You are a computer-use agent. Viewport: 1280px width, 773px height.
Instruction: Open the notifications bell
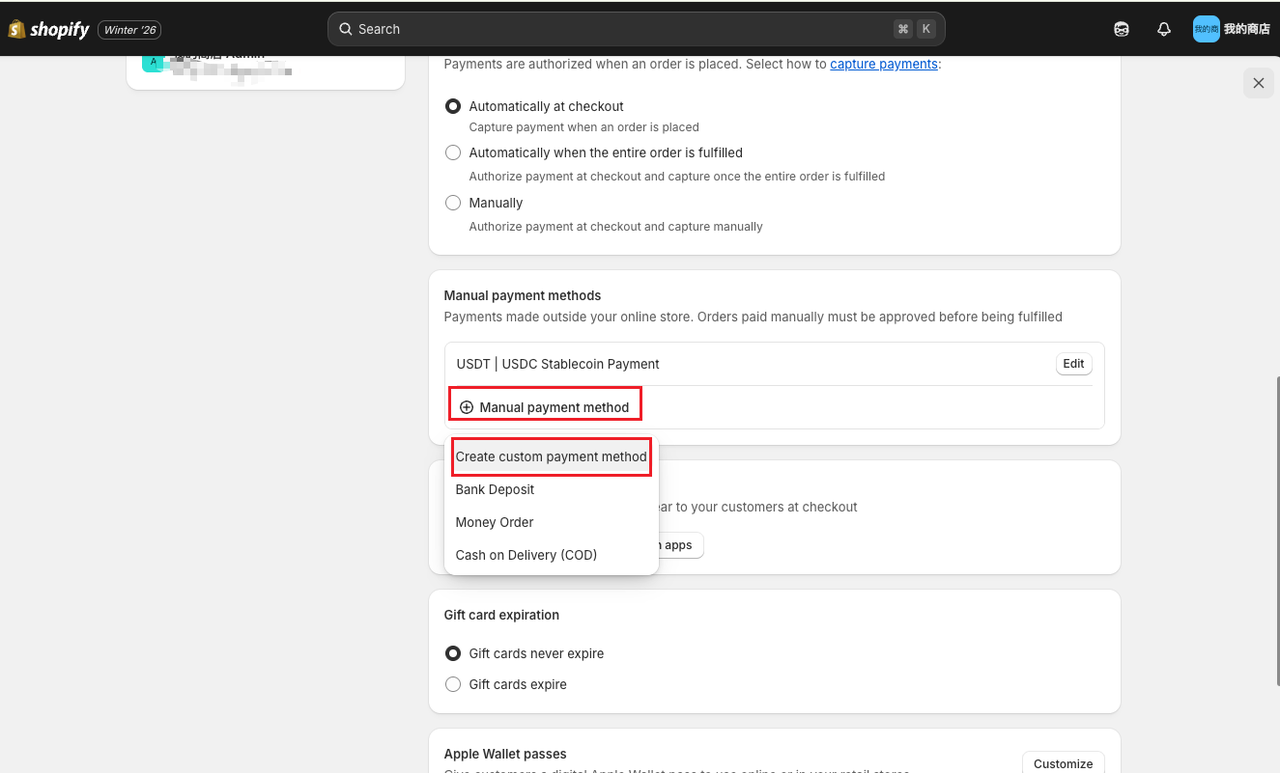tap(1164, 29)
